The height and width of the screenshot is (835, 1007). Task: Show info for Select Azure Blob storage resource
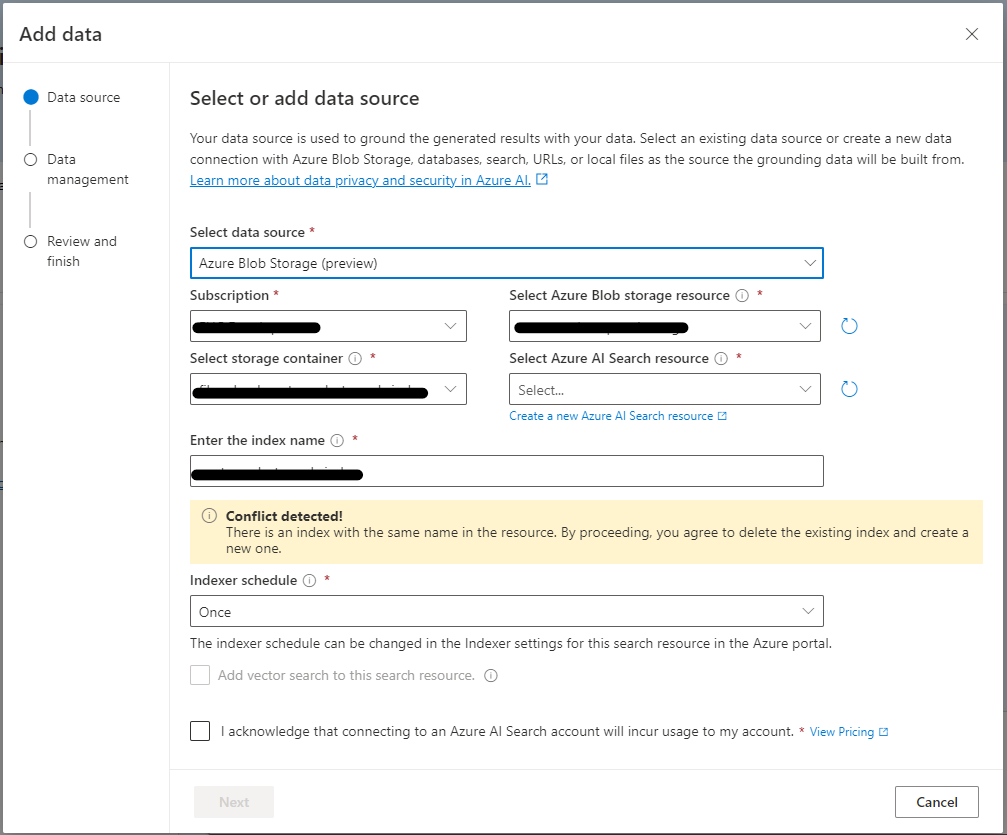point(742,295)
